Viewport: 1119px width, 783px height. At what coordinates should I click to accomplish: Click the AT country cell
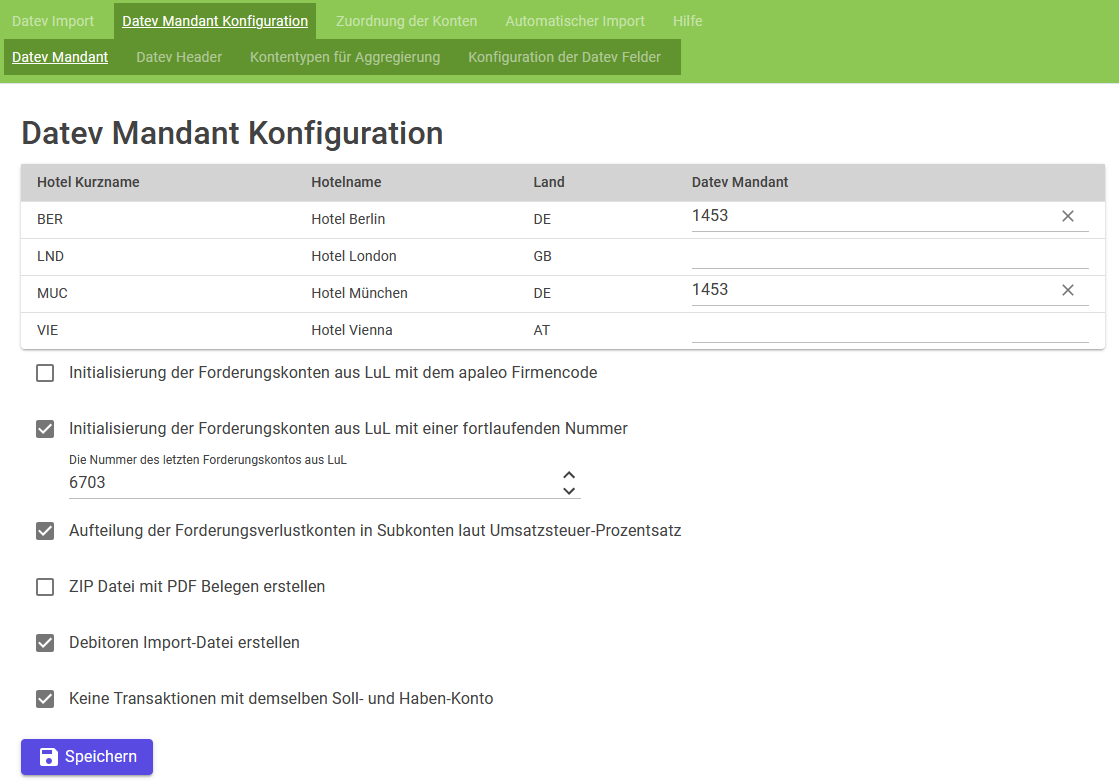click(x=542, y=330)
